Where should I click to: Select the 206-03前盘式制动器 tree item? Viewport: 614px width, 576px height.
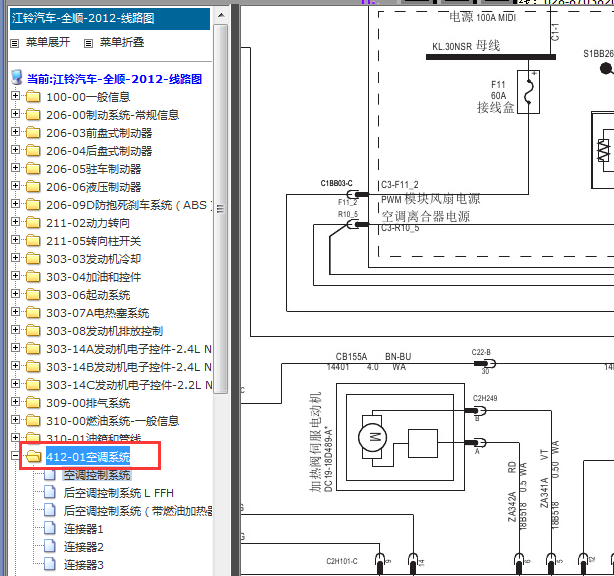point(99,133)
